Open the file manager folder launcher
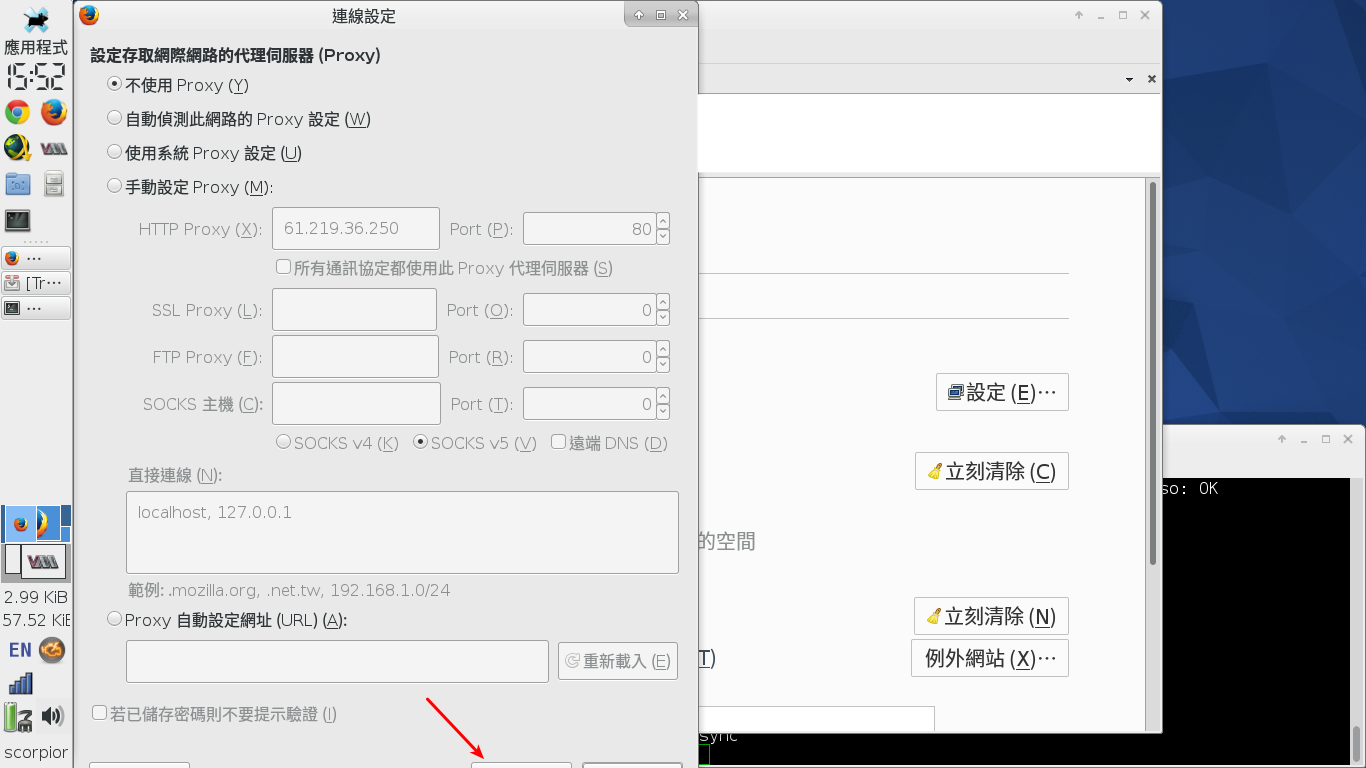This screenshot has width=1366, height=768. [x=18, y=183]
